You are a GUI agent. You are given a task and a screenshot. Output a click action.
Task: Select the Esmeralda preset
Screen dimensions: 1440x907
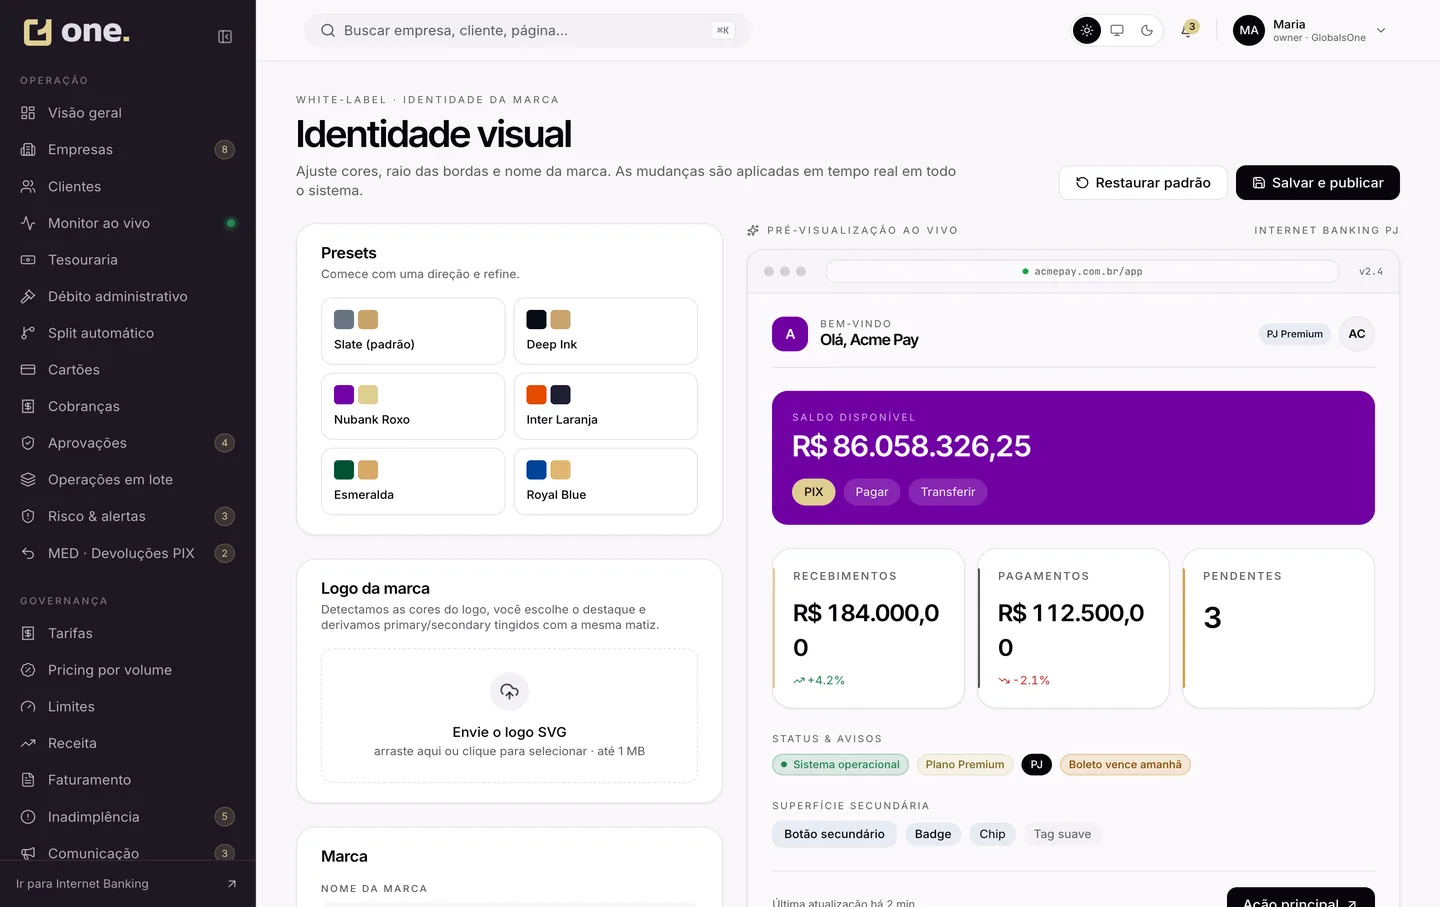[413, 481]
